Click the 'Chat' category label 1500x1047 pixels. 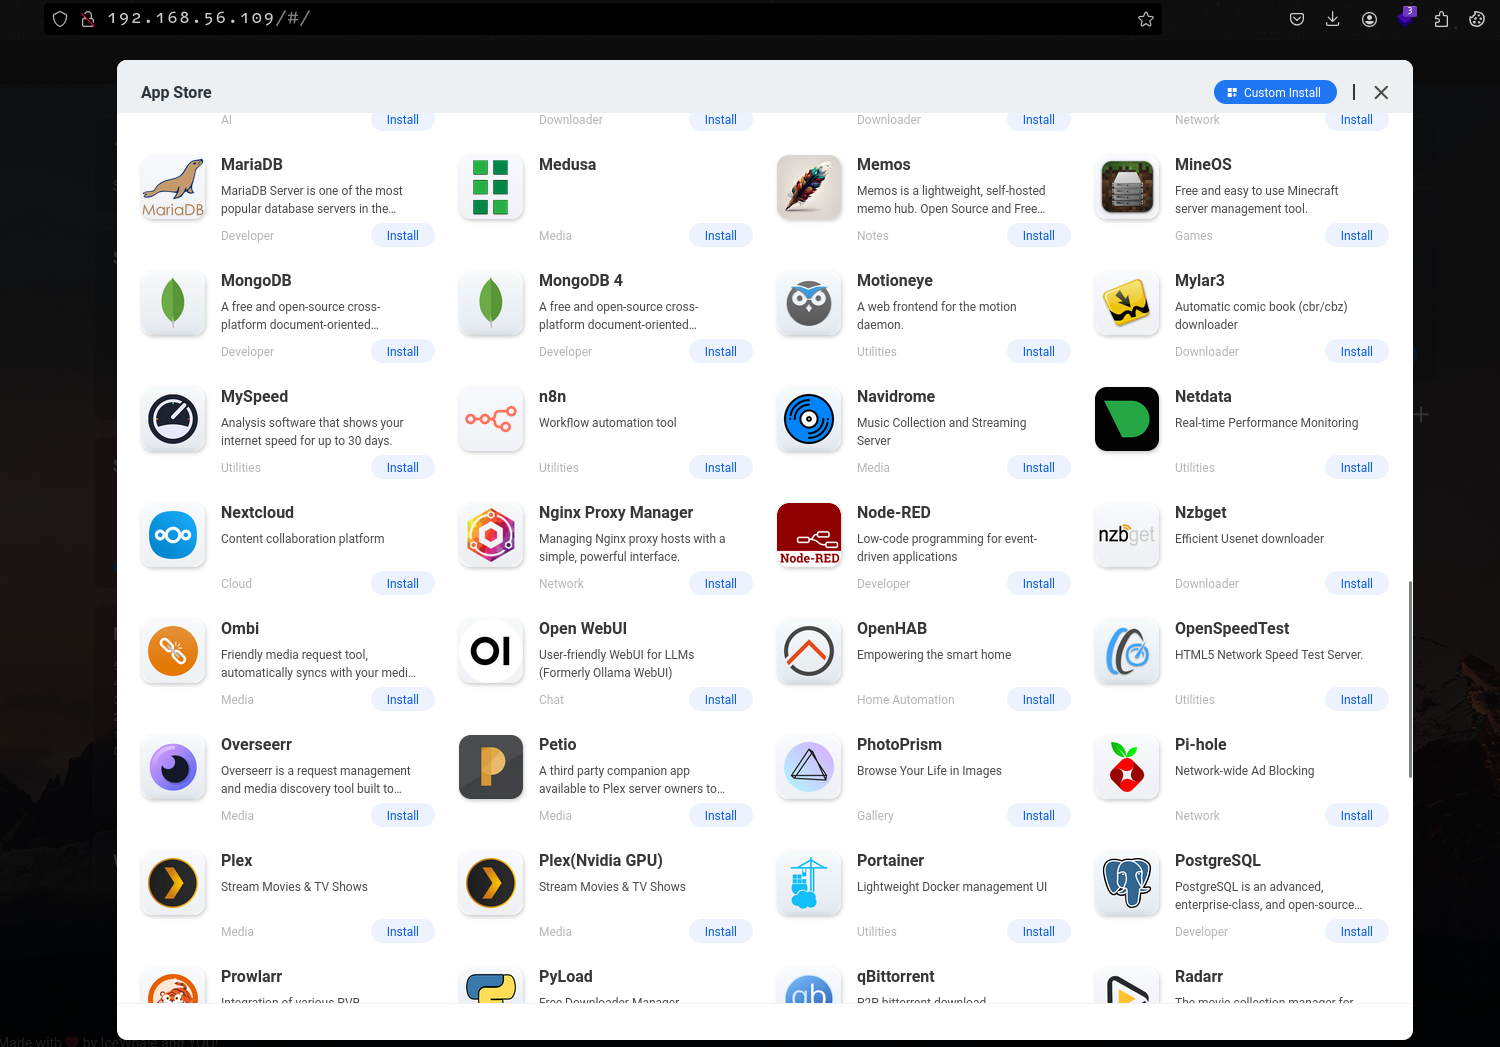(551, 700)
